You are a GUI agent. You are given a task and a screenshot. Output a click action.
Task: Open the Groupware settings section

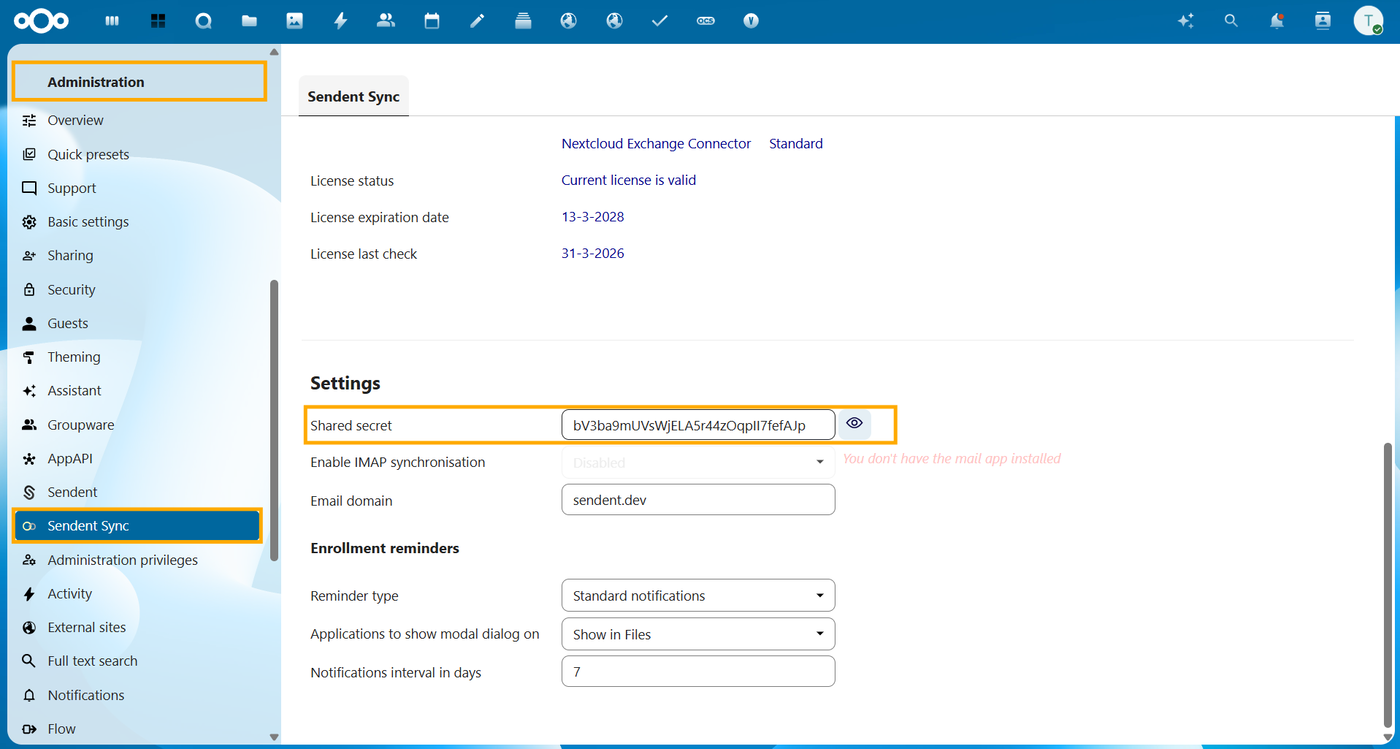tap(80, 425)
